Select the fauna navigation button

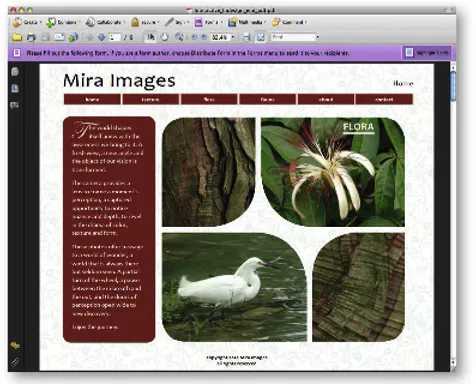pos(267,99)
